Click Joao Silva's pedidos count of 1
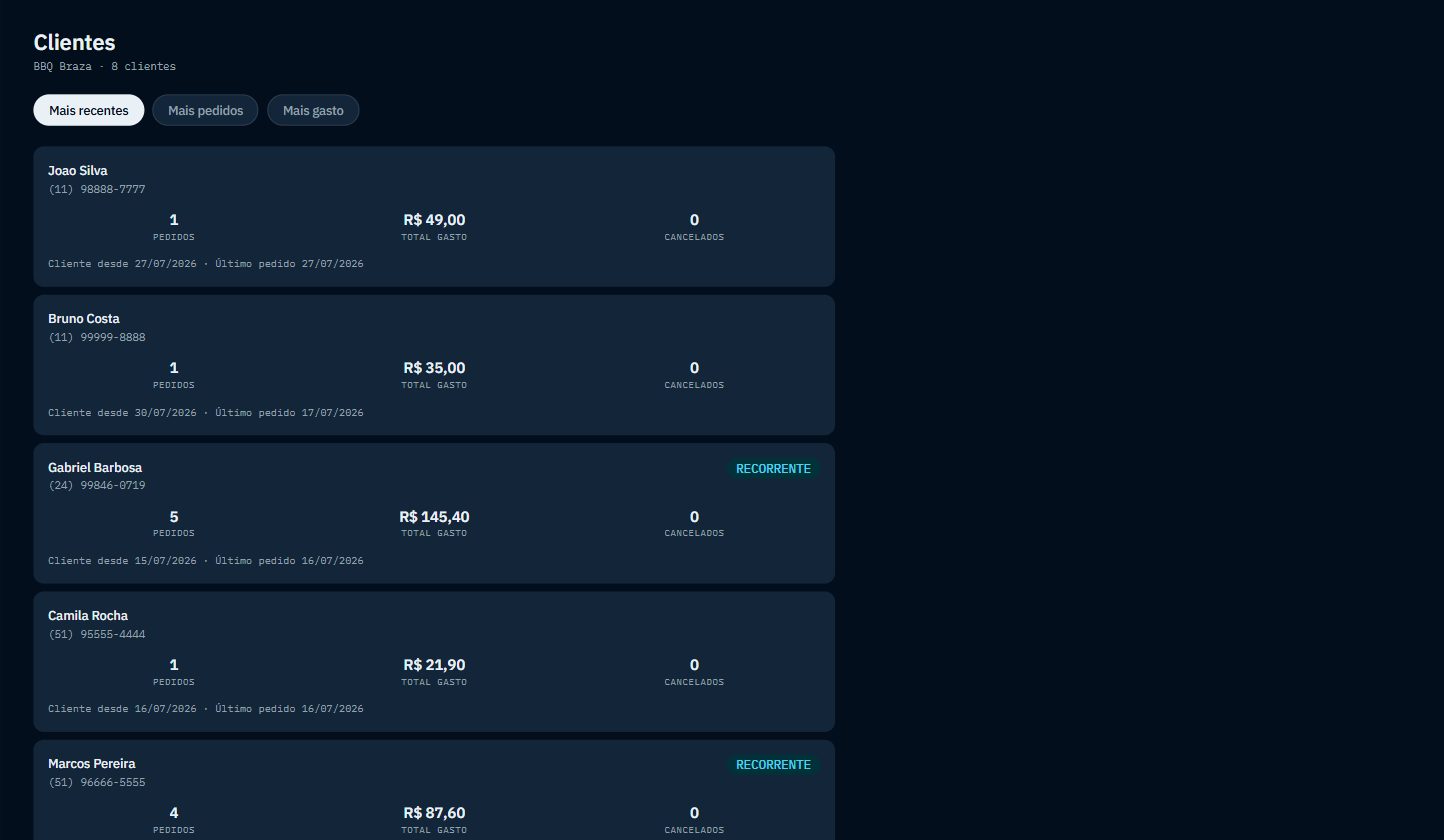1444x840 pixels. [x=174, y=220]
